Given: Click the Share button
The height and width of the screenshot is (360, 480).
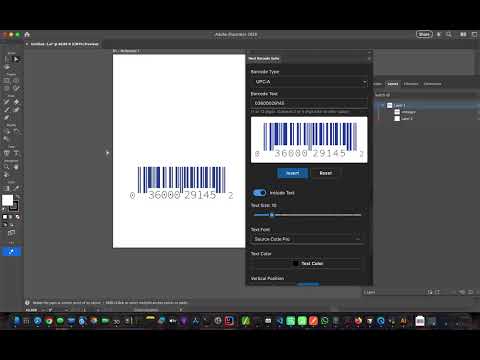Looking at the screenshot, I should 424,34.
